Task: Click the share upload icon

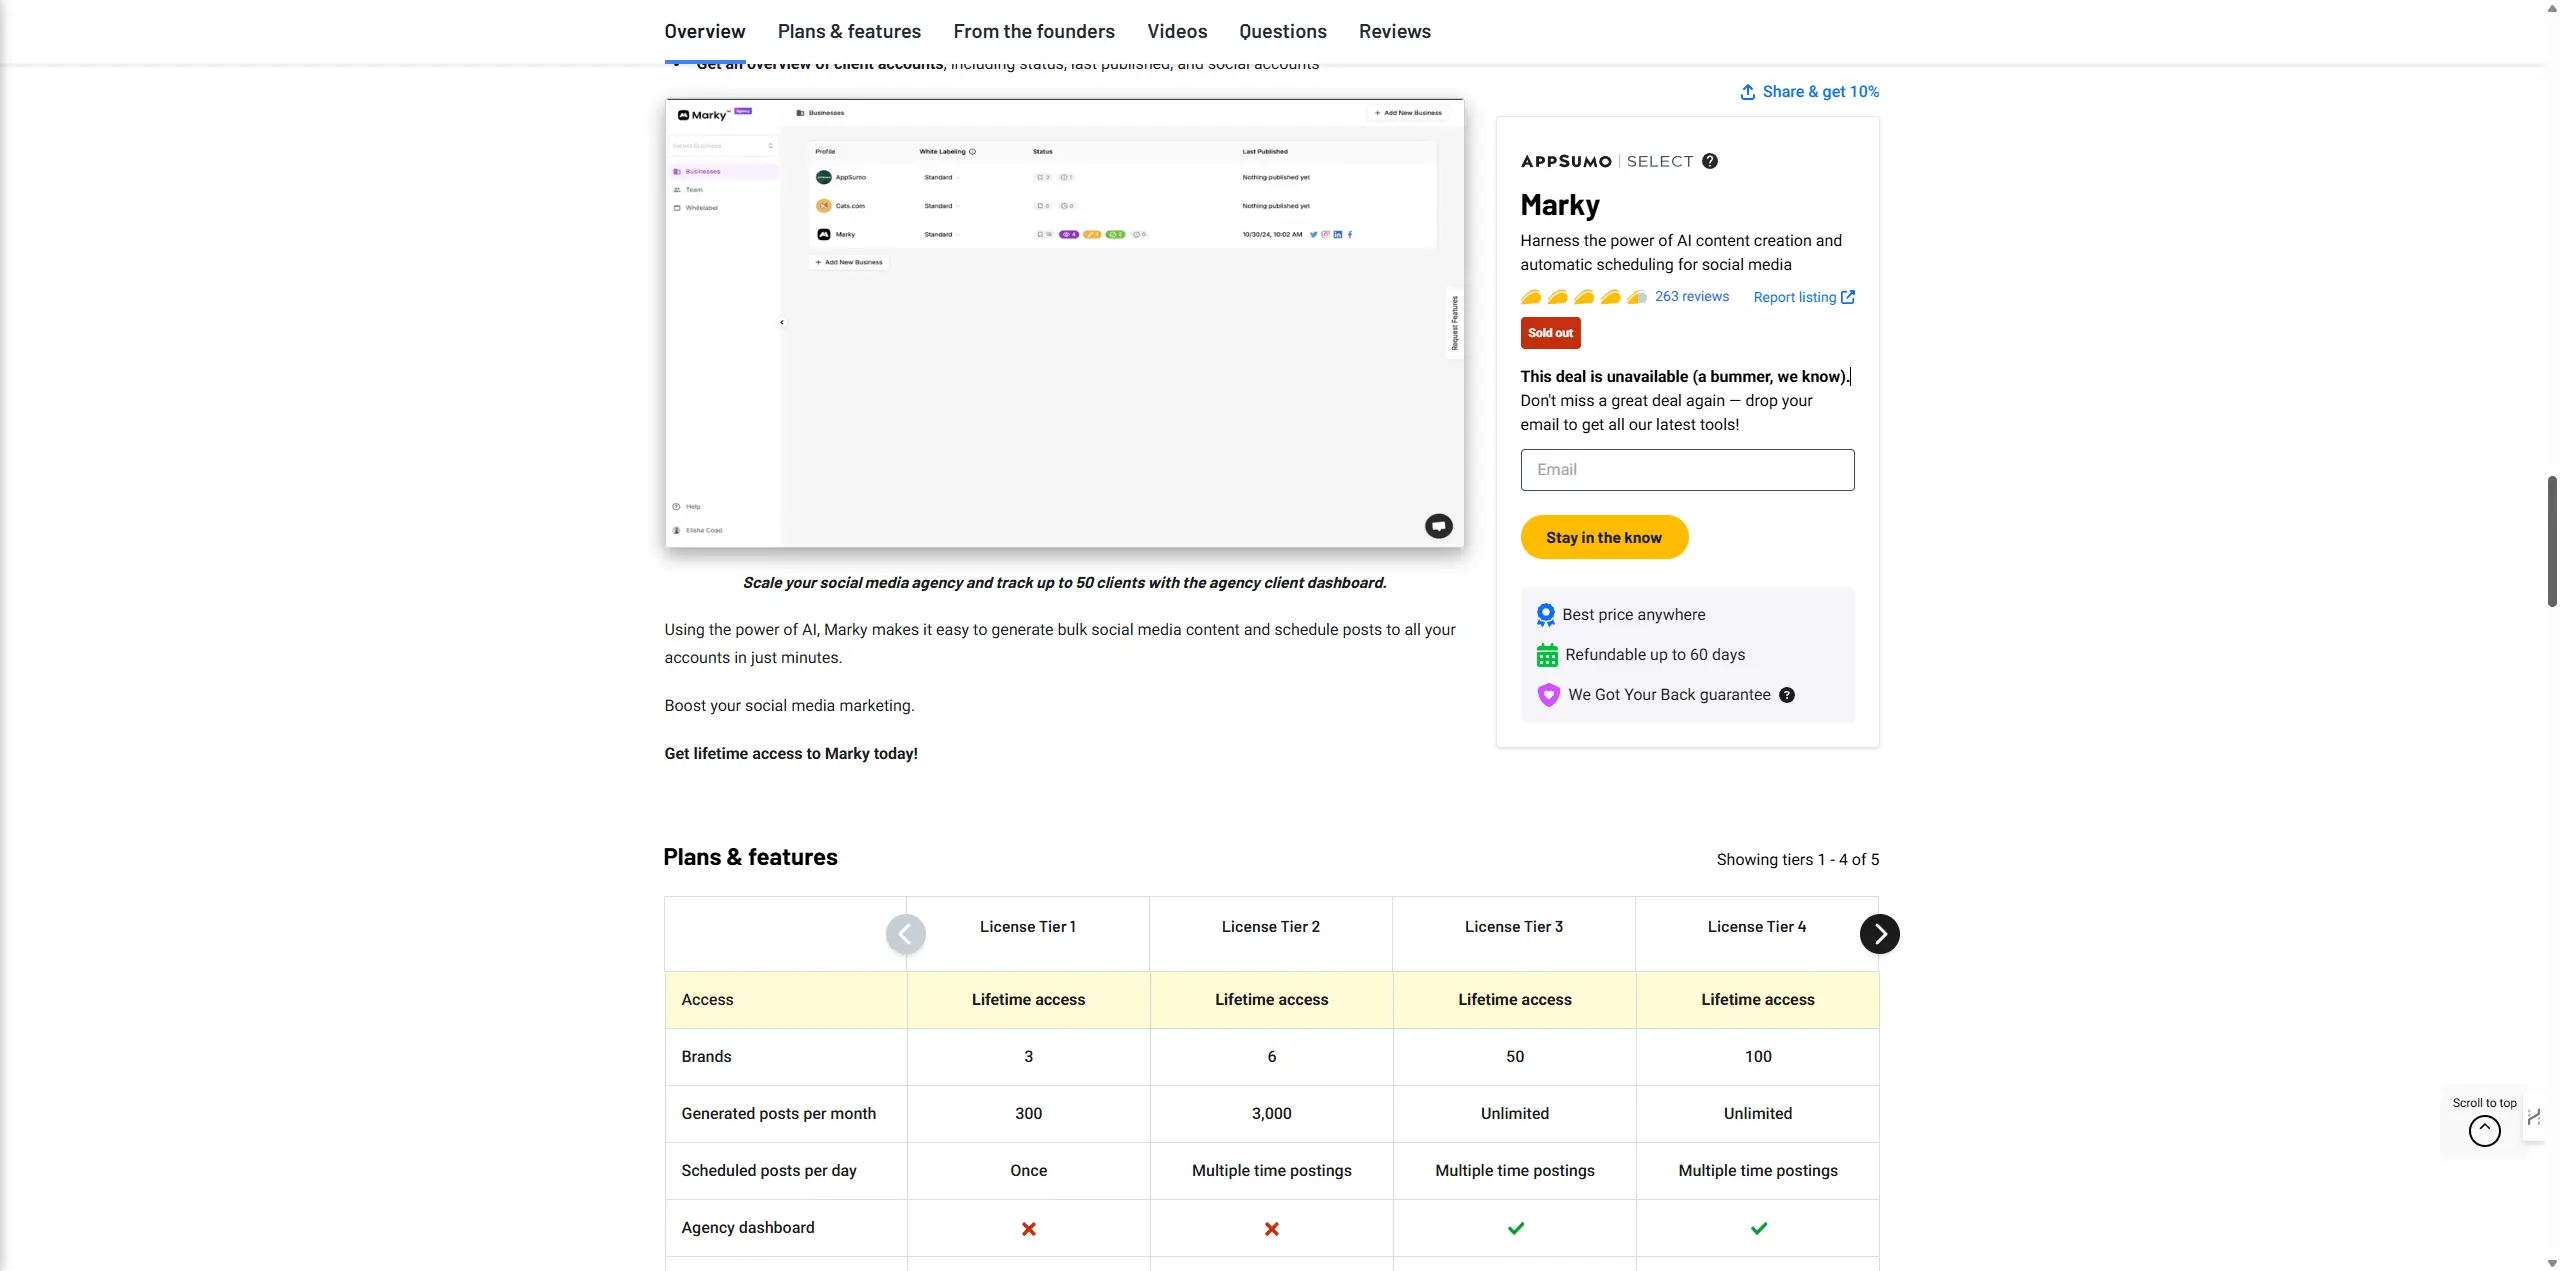Action: click(x=1747, y=92)
